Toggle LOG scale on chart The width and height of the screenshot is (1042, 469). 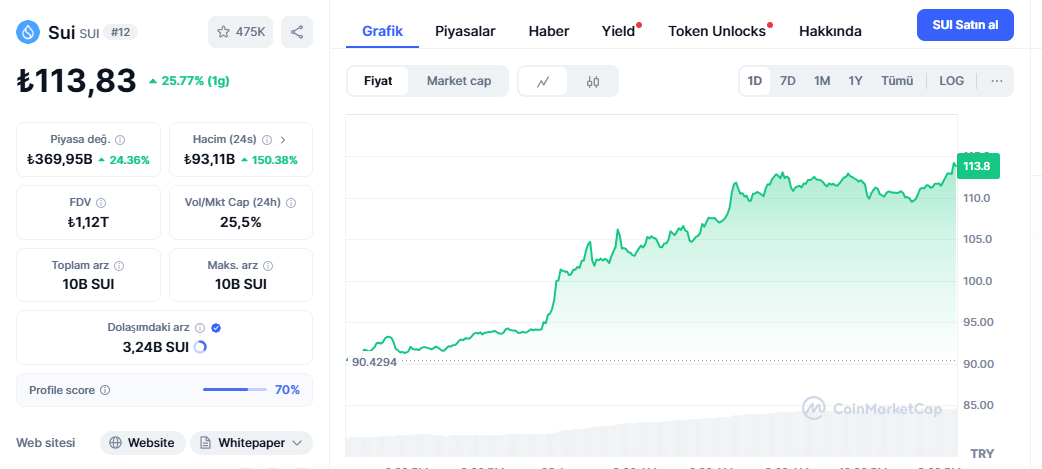[x=951, y=81]
